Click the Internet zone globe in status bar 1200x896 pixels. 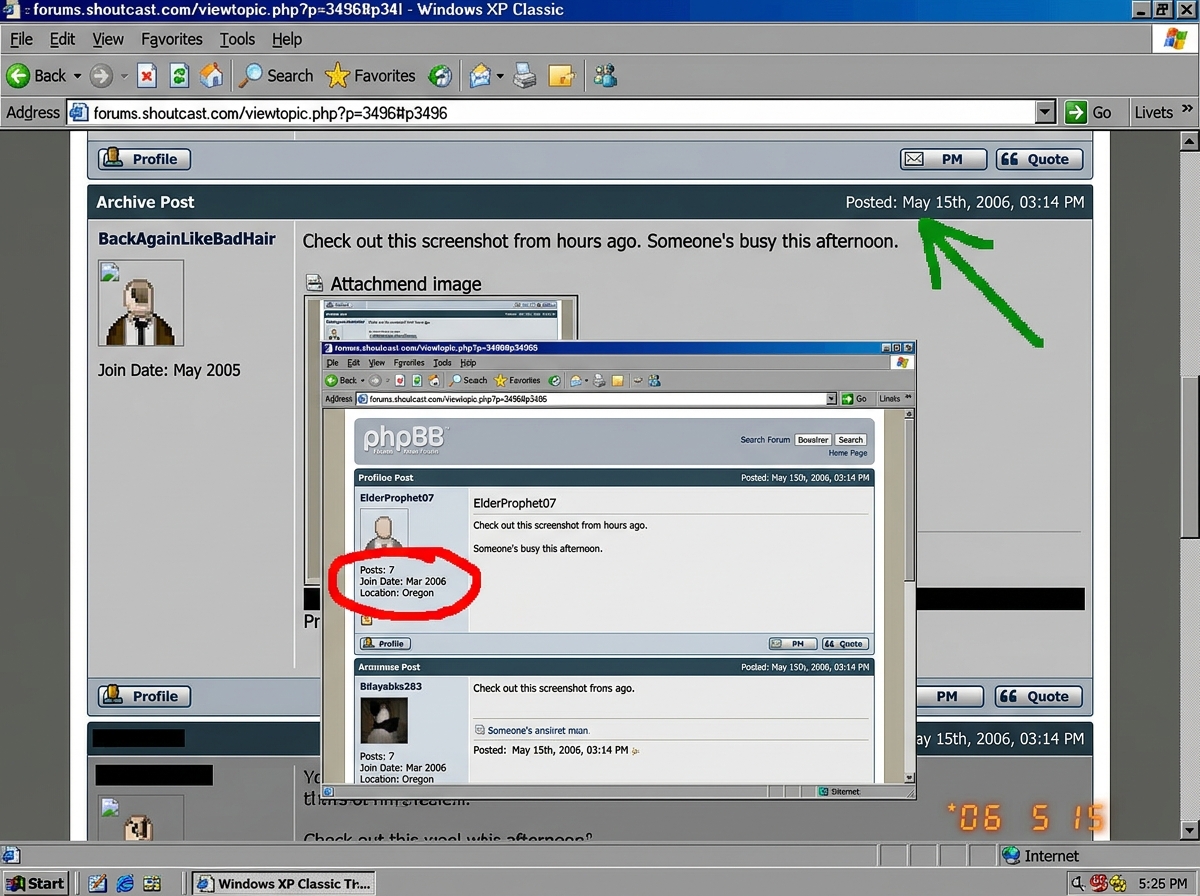click(1011, 855)
